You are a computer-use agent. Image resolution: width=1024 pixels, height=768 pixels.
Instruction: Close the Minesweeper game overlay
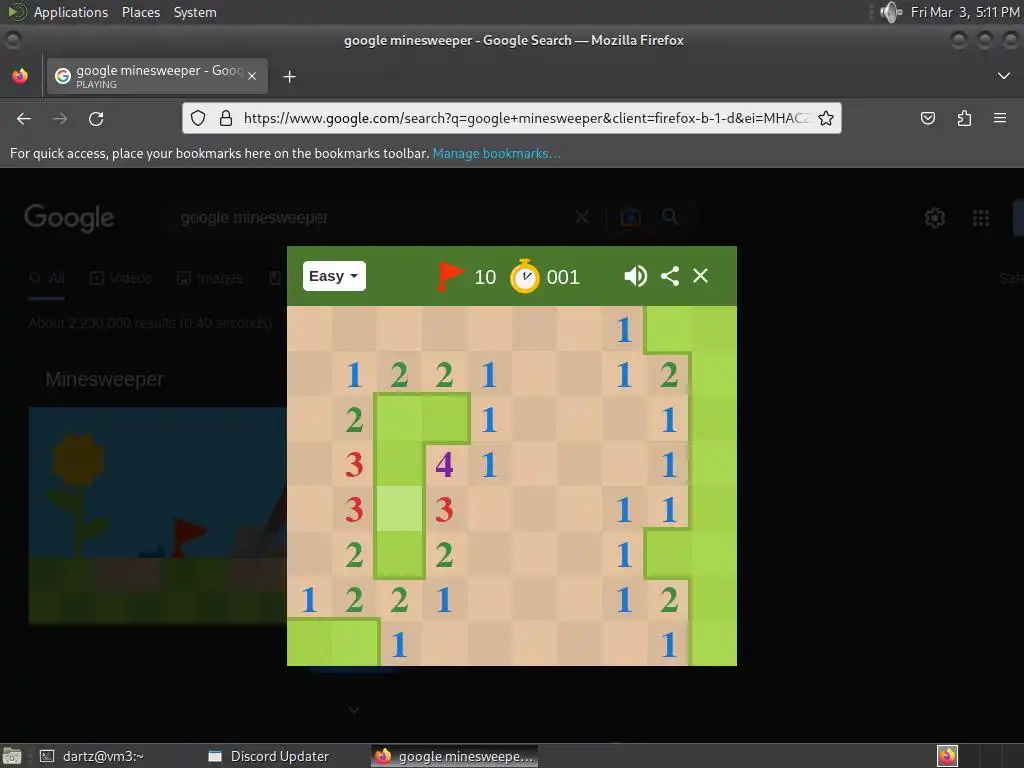(700, 276)
